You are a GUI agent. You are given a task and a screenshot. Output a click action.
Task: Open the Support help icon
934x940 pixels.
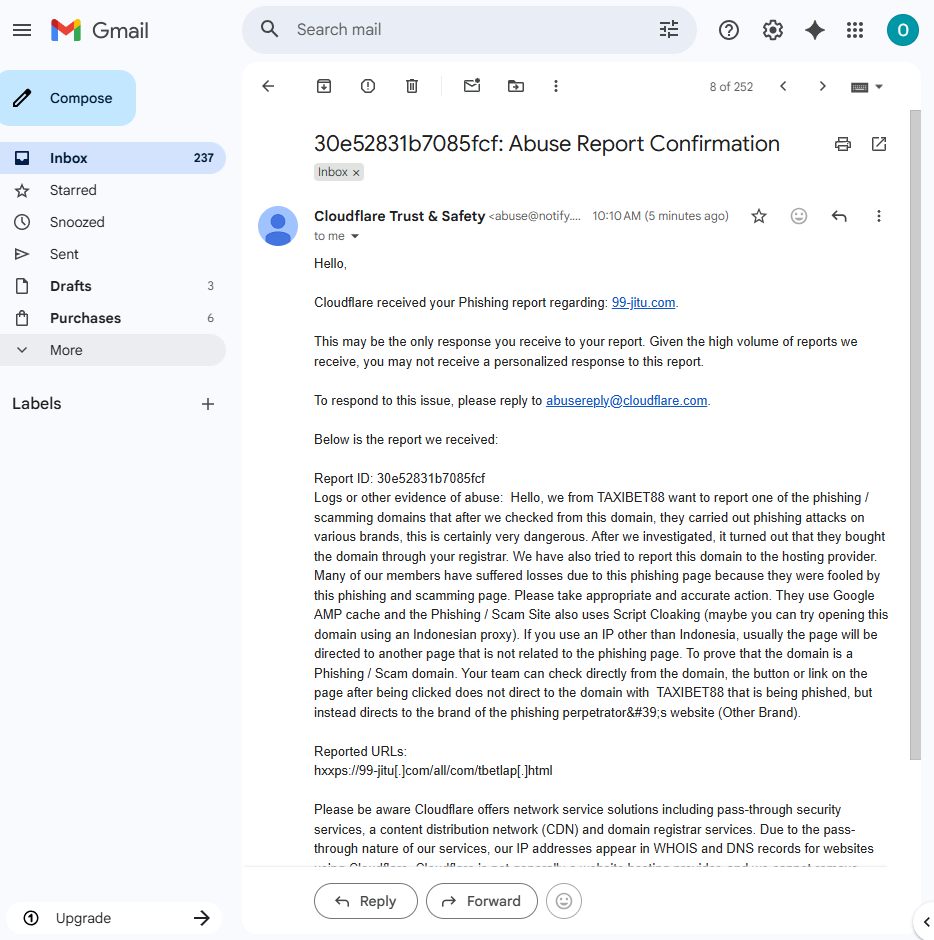pos(728,30)
